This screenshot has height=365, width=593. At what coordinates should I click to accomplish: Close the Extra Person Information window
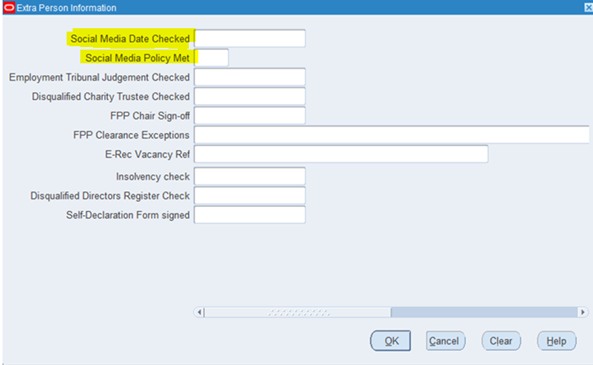point(589,8)
